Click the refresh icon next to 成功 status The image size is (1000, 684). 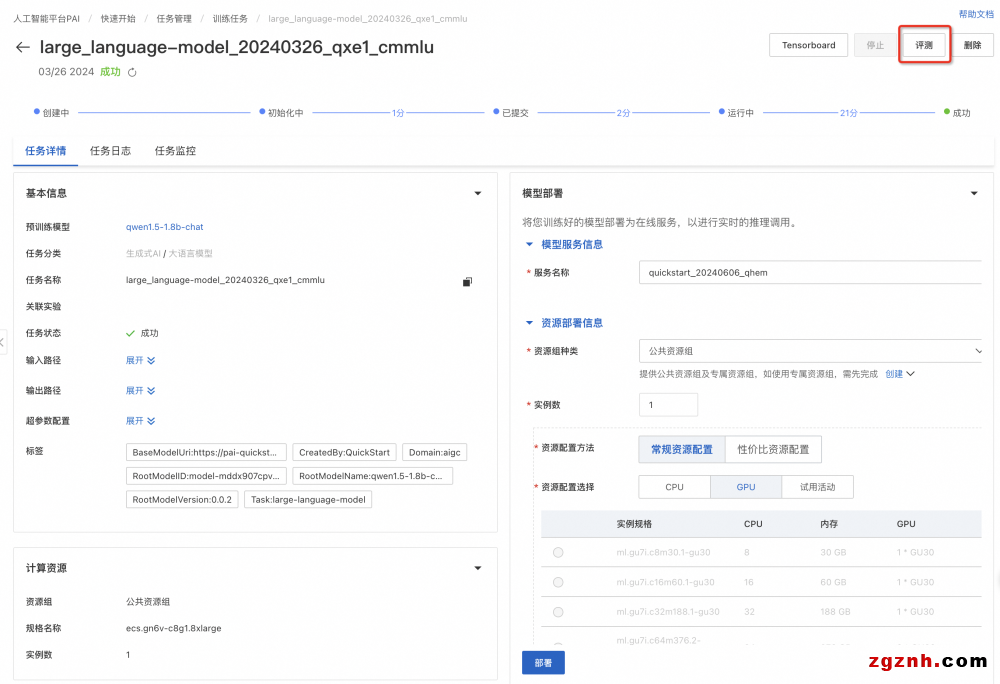(132, 72)
